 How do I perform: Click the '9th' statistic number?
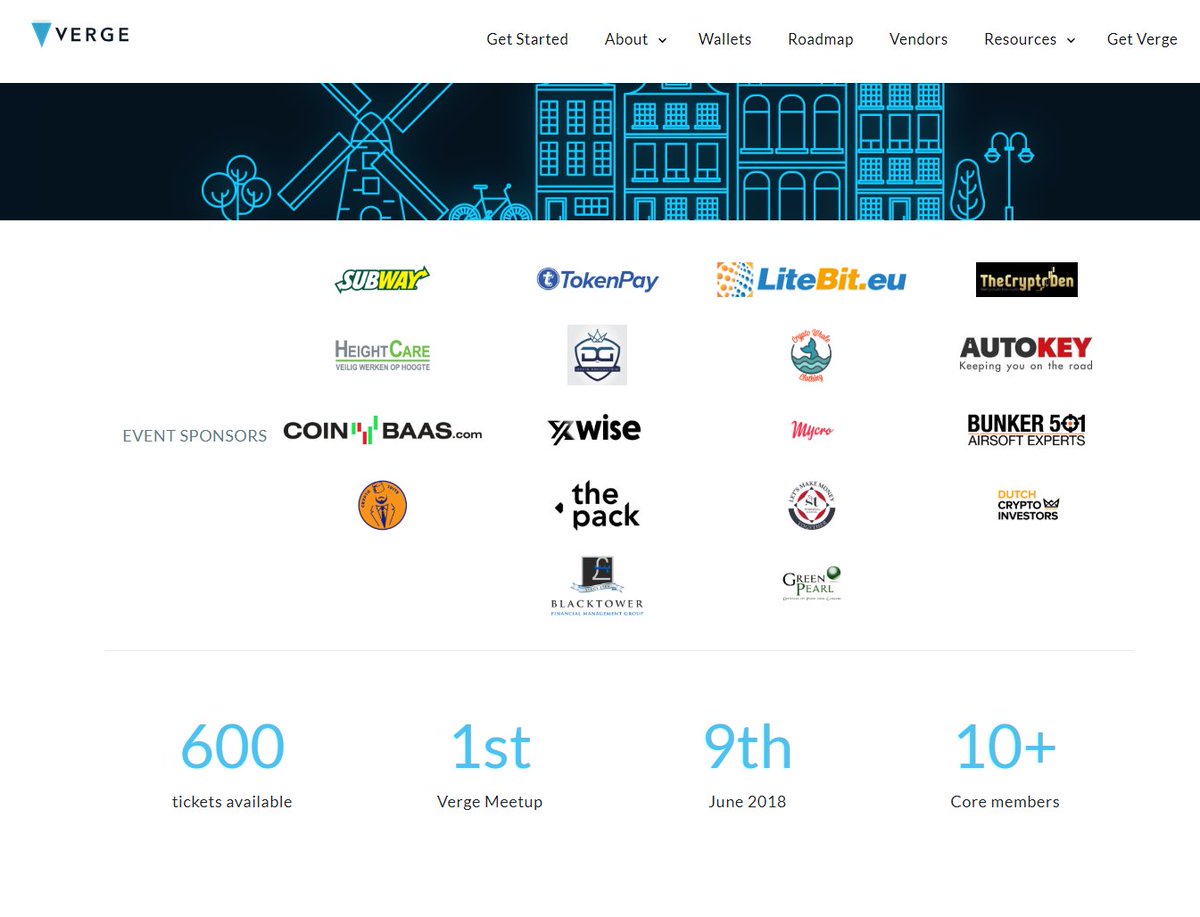(x=747, y=747)
